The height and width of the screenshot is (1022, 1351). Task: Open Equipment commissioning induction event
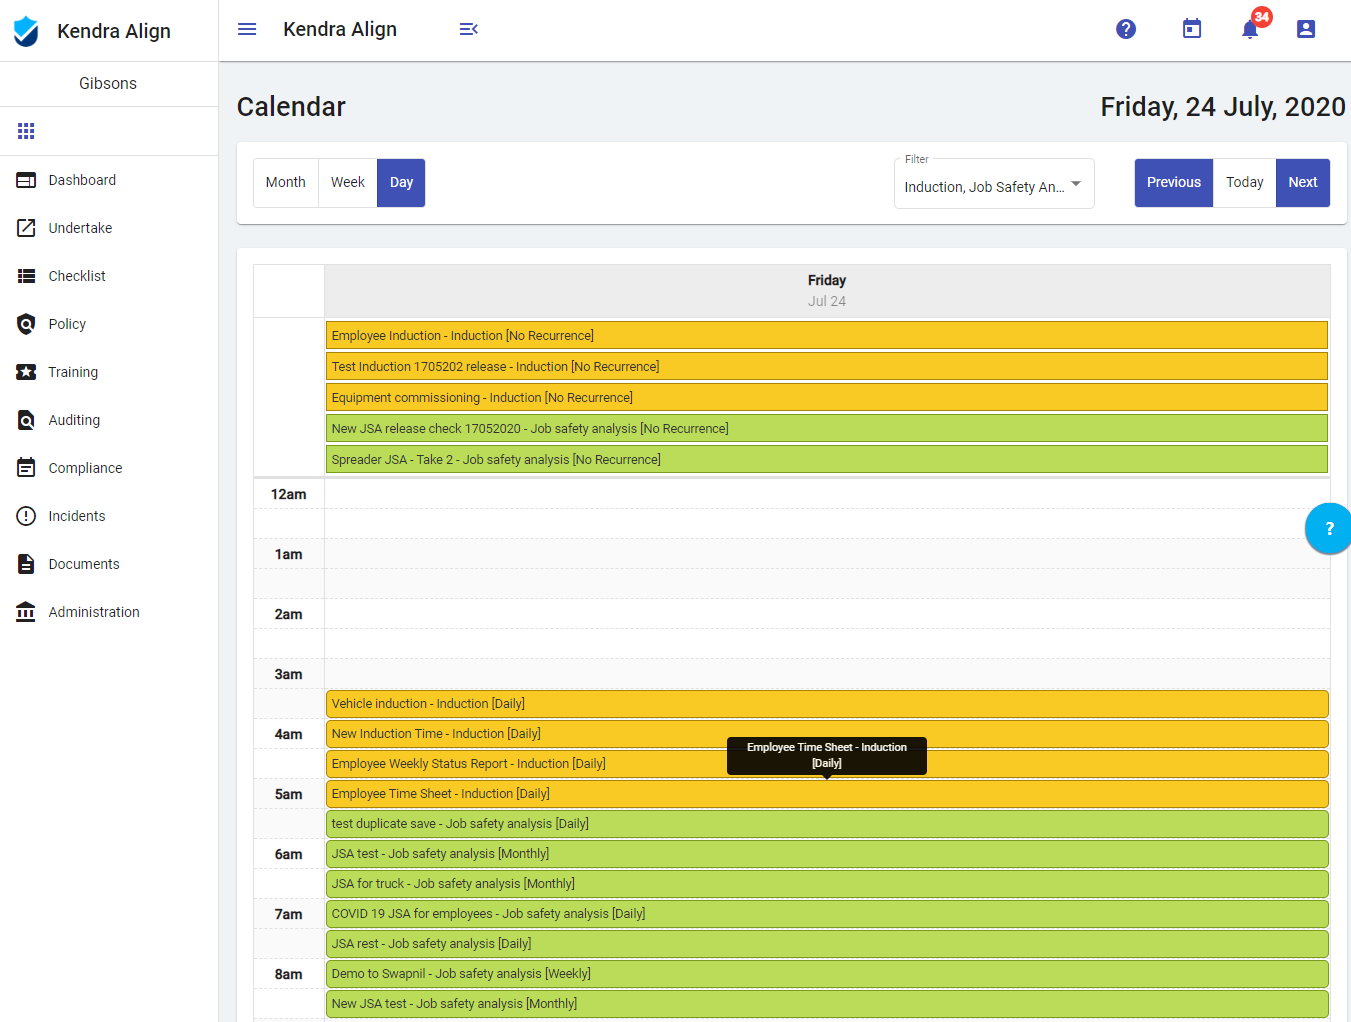click(x=827, y=397)
